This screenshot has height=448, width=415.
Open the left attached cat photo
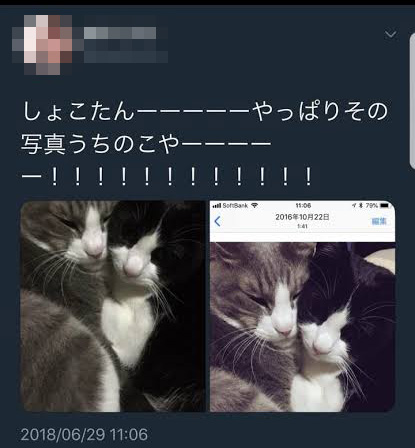coord(113,306)
